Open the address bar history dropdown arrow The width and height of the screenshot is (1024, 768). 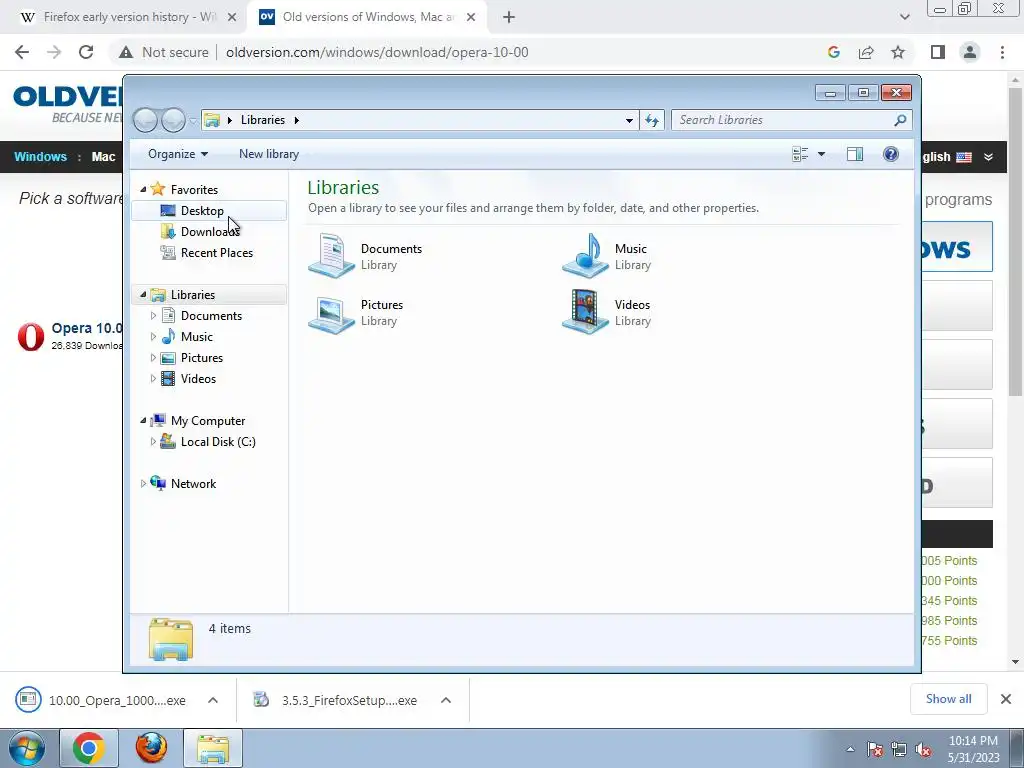pos(629,120)
